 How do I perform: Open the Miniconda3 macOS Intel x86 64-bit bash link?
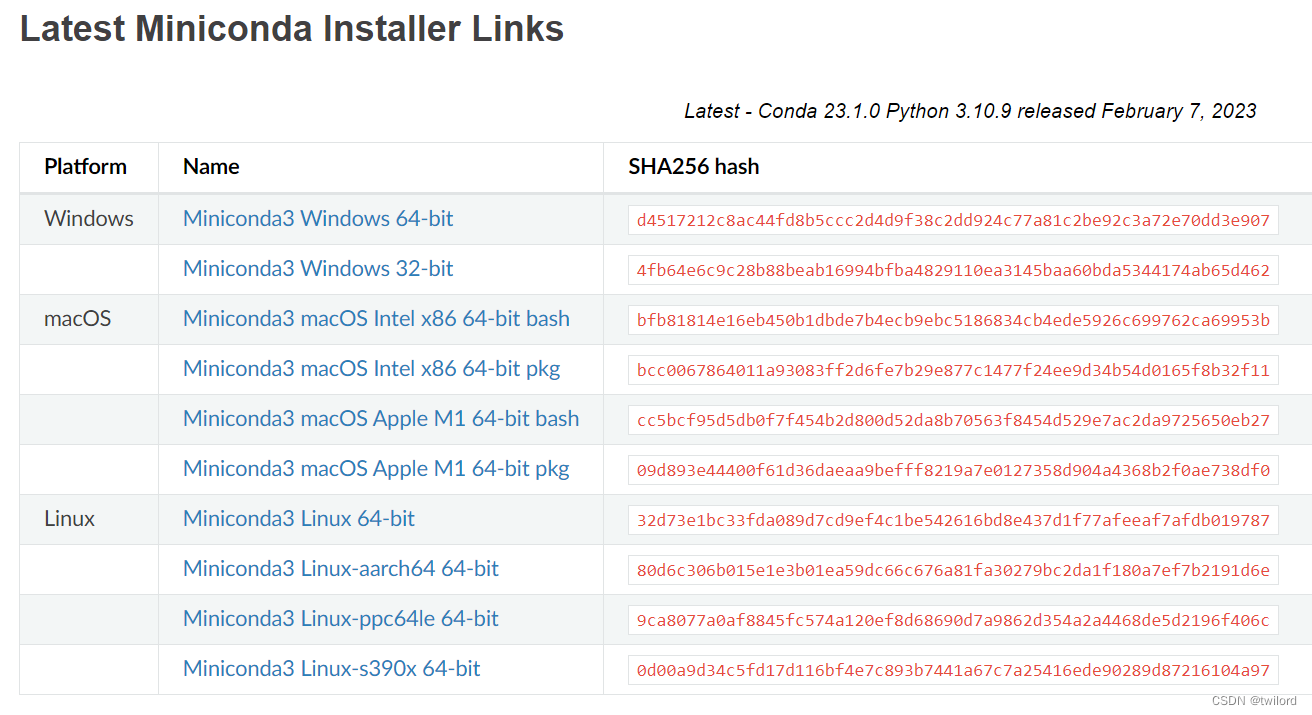375,319
